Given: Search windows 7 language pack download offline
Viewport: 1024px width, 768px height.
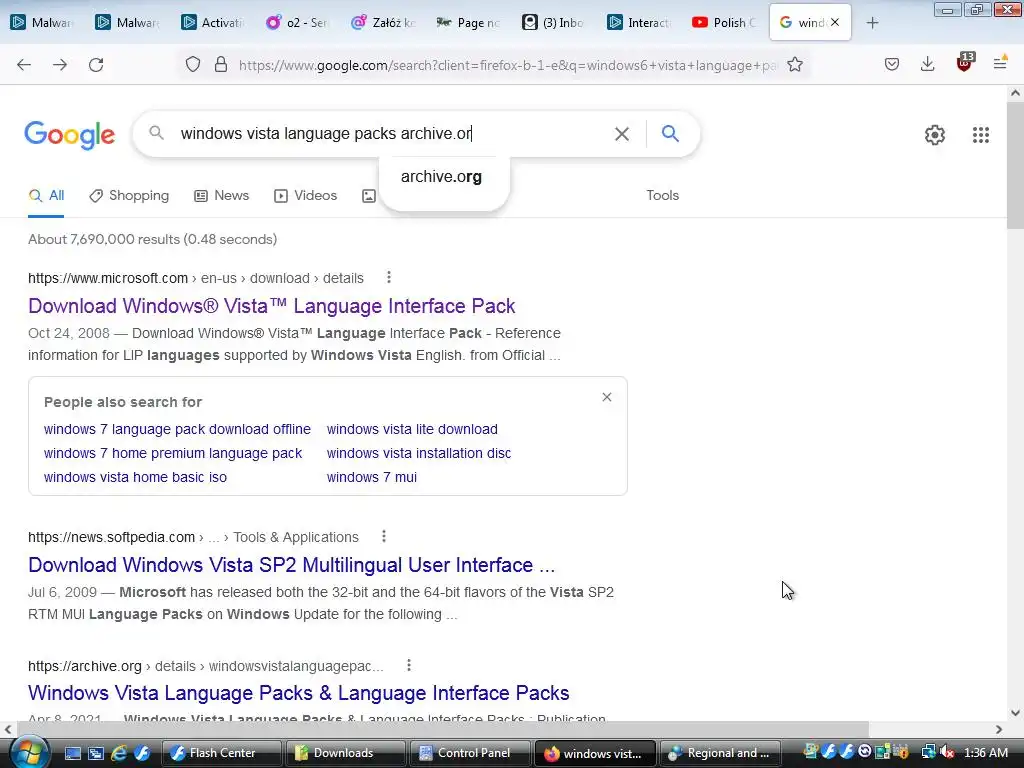Looking at the screenshot, I should (177, 429).
